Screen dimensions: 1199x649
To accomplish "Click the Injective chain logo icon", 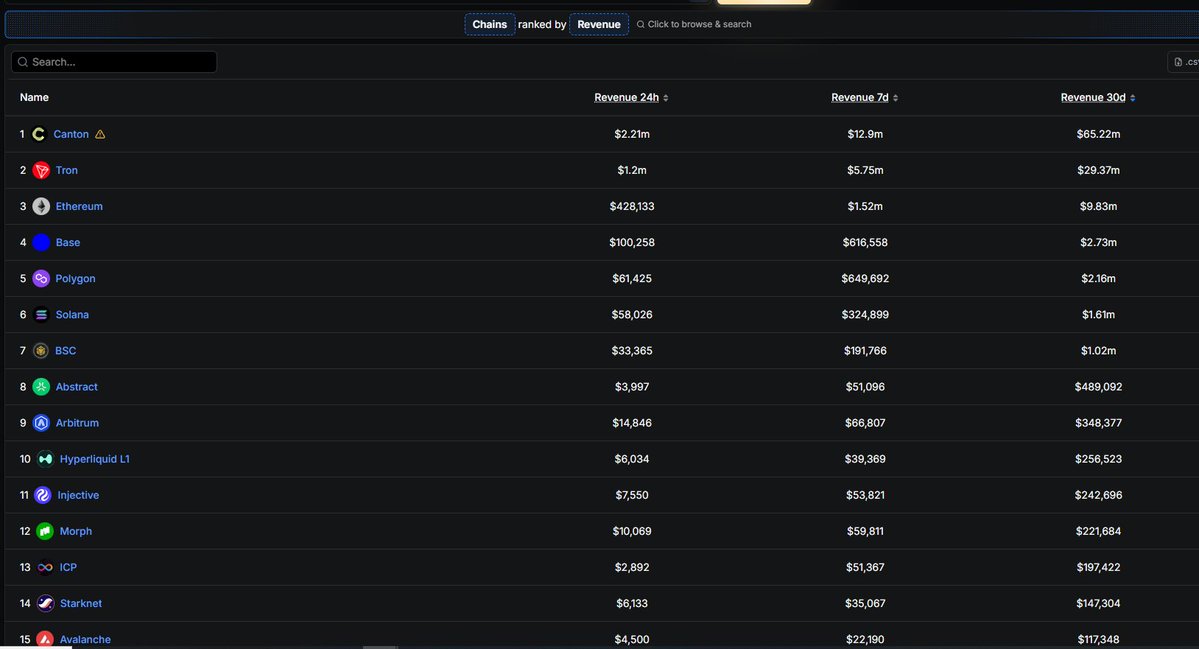I will coord(43,495).
